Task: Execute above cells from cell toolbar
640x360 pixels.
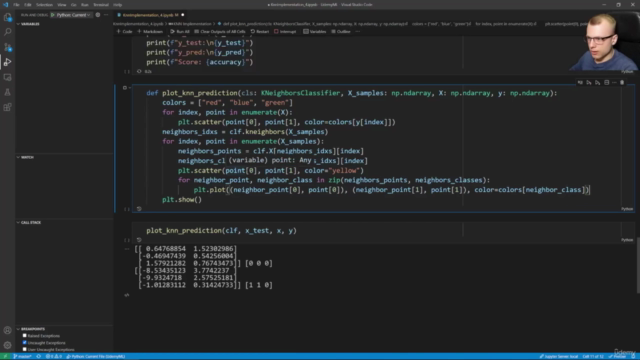Action: click(x=589, y=82)
